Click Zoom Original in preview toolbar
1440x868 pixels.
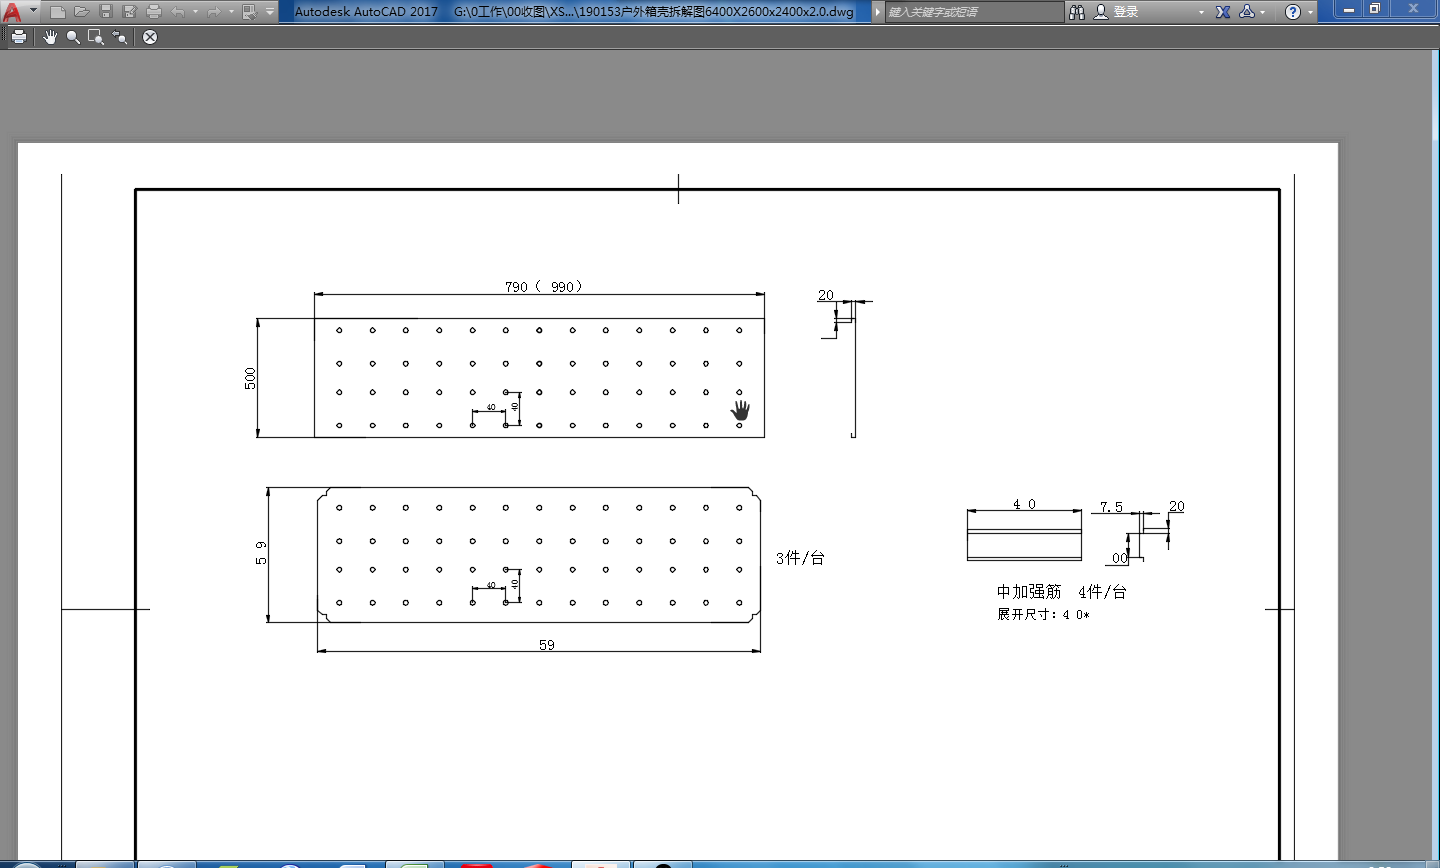[x=120, y=37]
